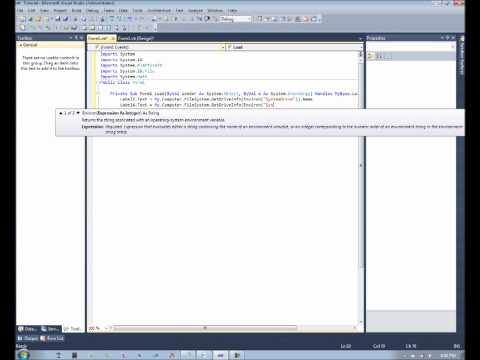
Task: Open the Debug menu
Action: pos(92,11)
